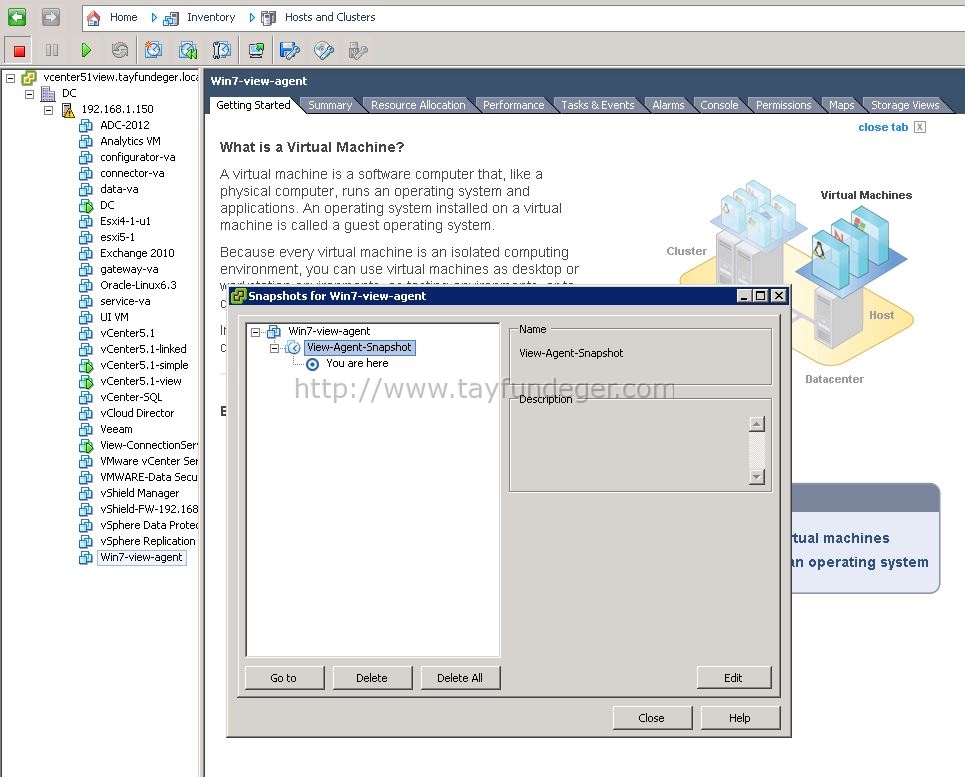The height and width of the screenshot is (777, 965).
Task: Click the Delete All snapshots button
Action: (460, 678)
